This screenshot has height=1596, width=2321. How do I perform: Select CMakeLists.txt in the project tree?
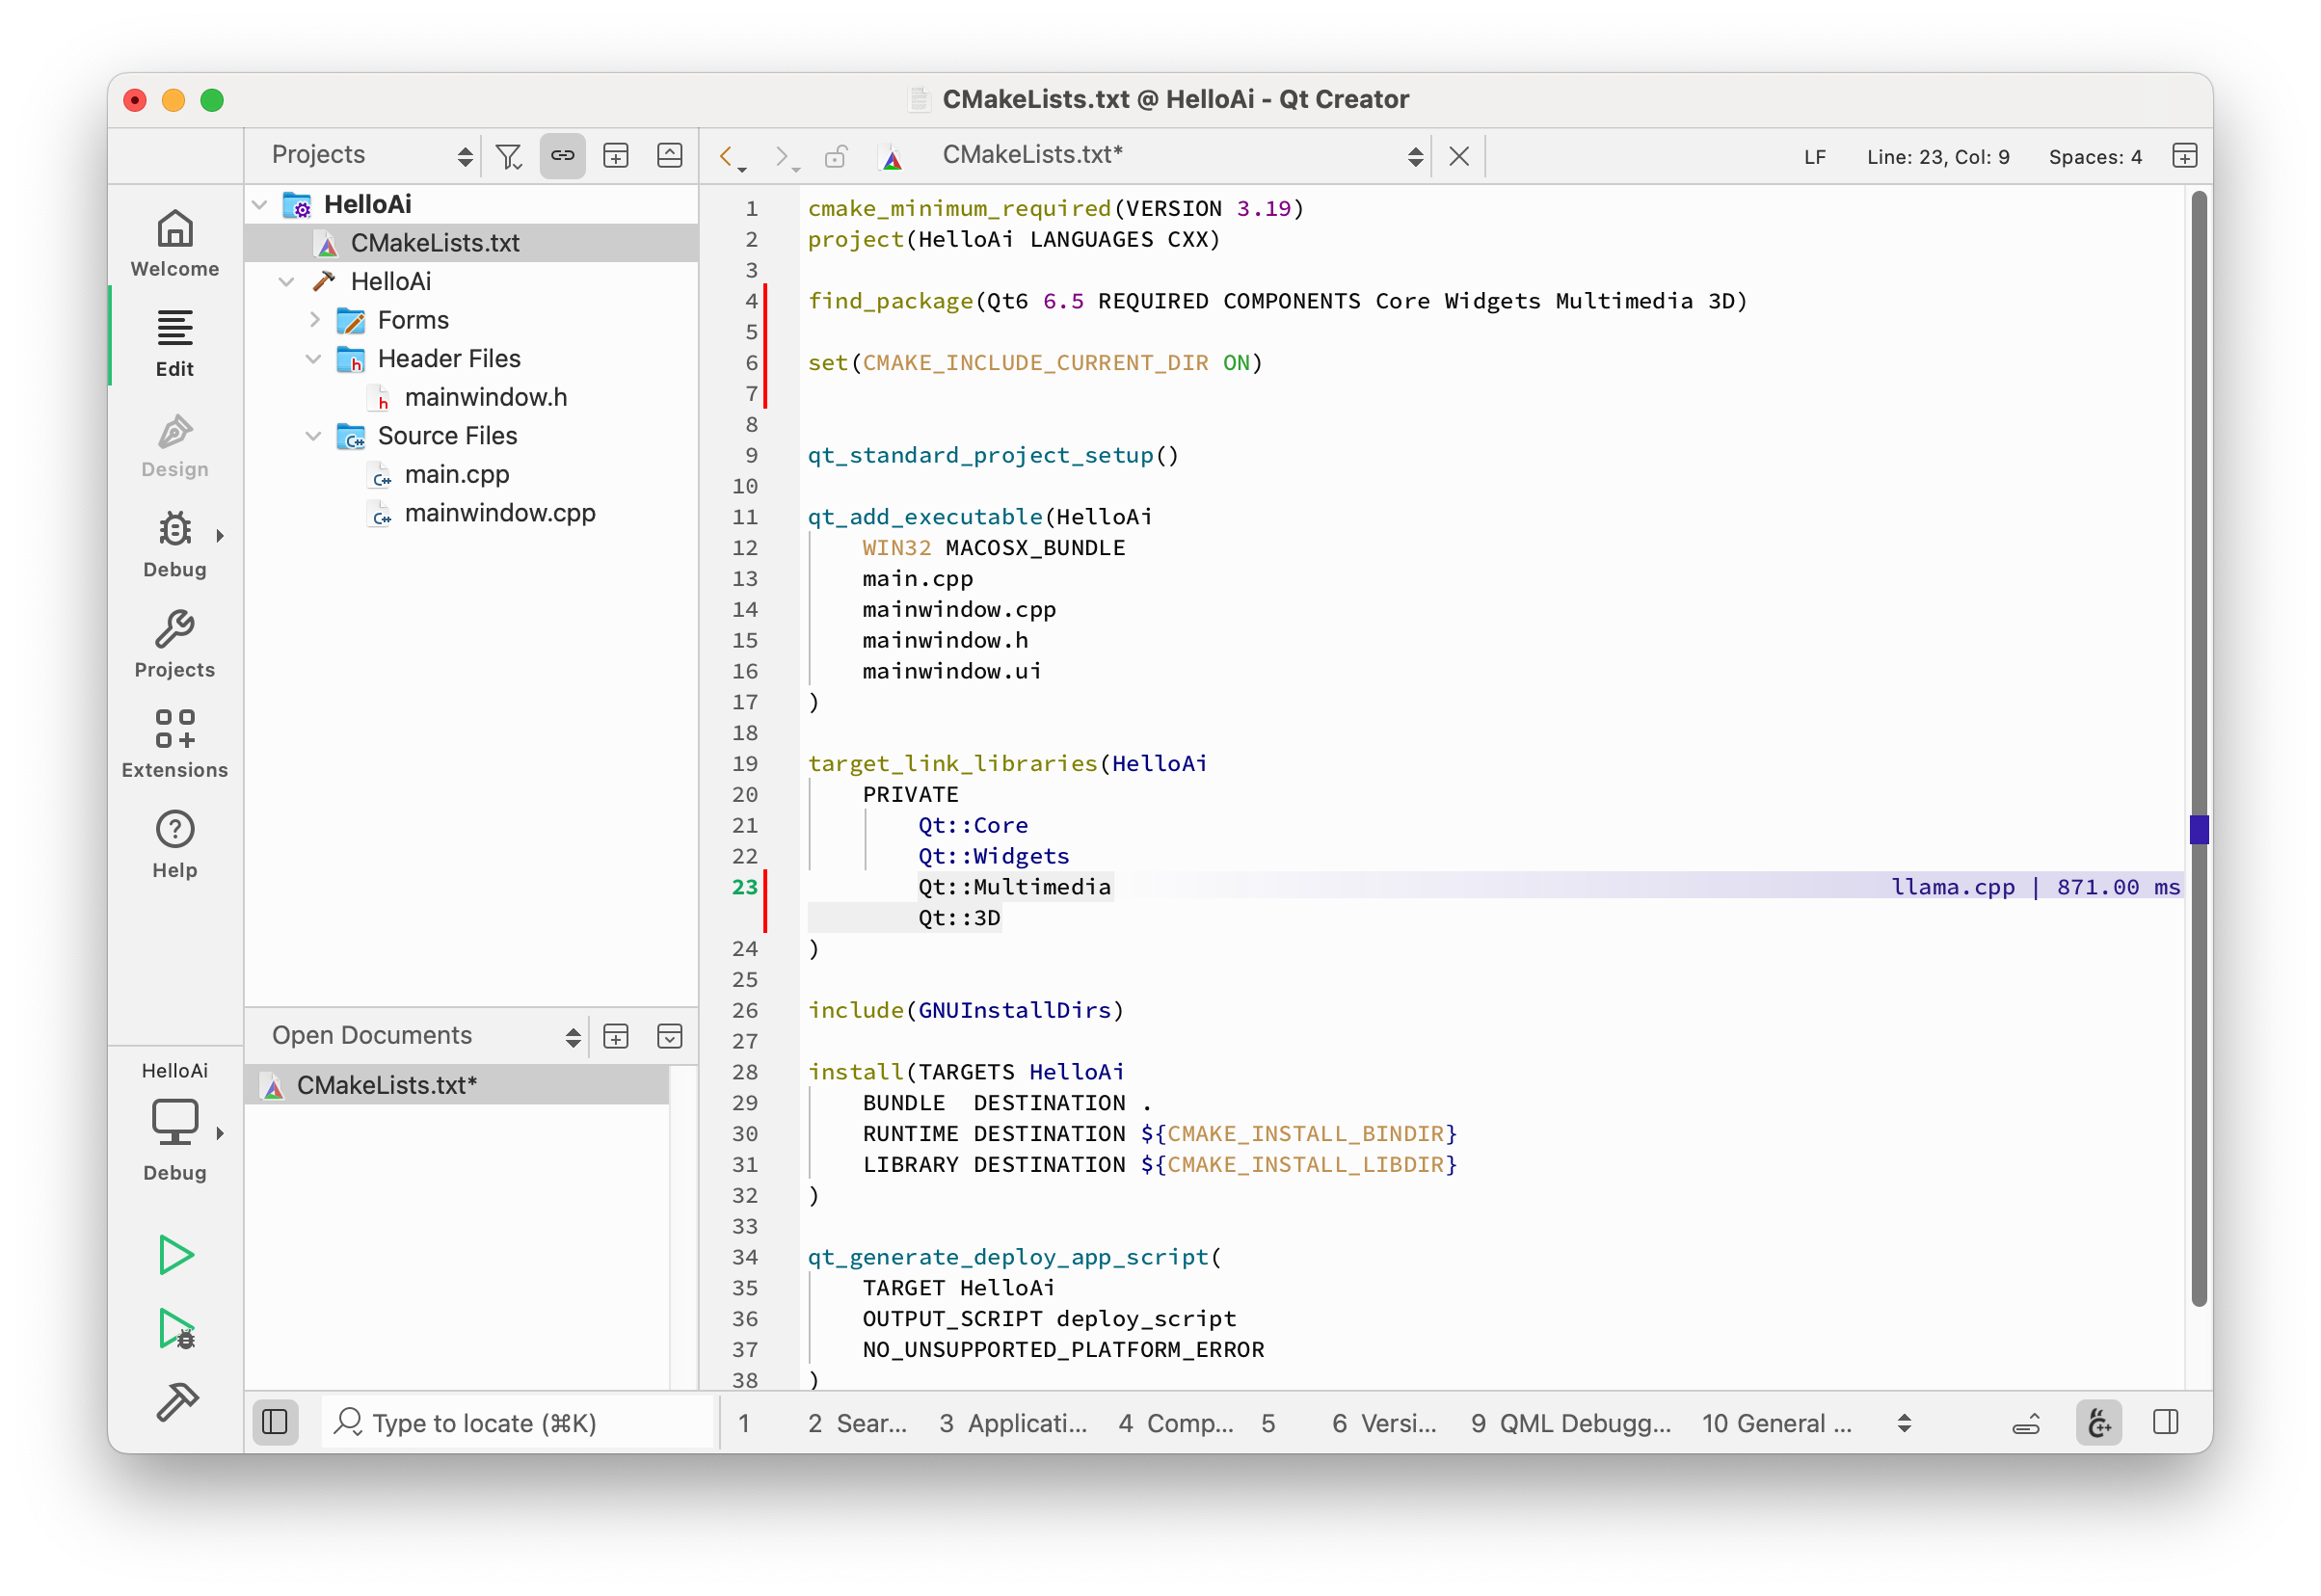pos(471,243)
